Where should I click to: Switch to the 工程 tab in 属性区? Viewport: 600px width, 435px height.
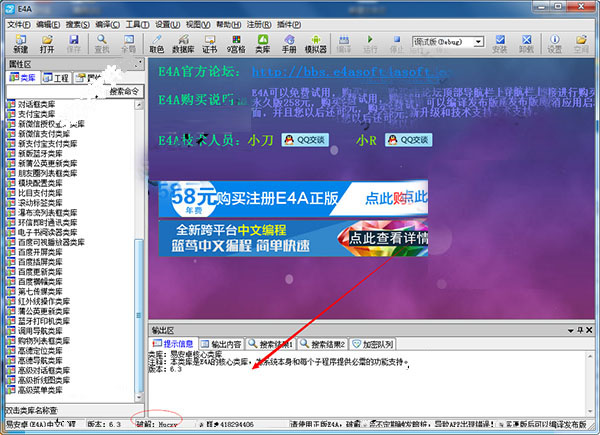(56, 78)
